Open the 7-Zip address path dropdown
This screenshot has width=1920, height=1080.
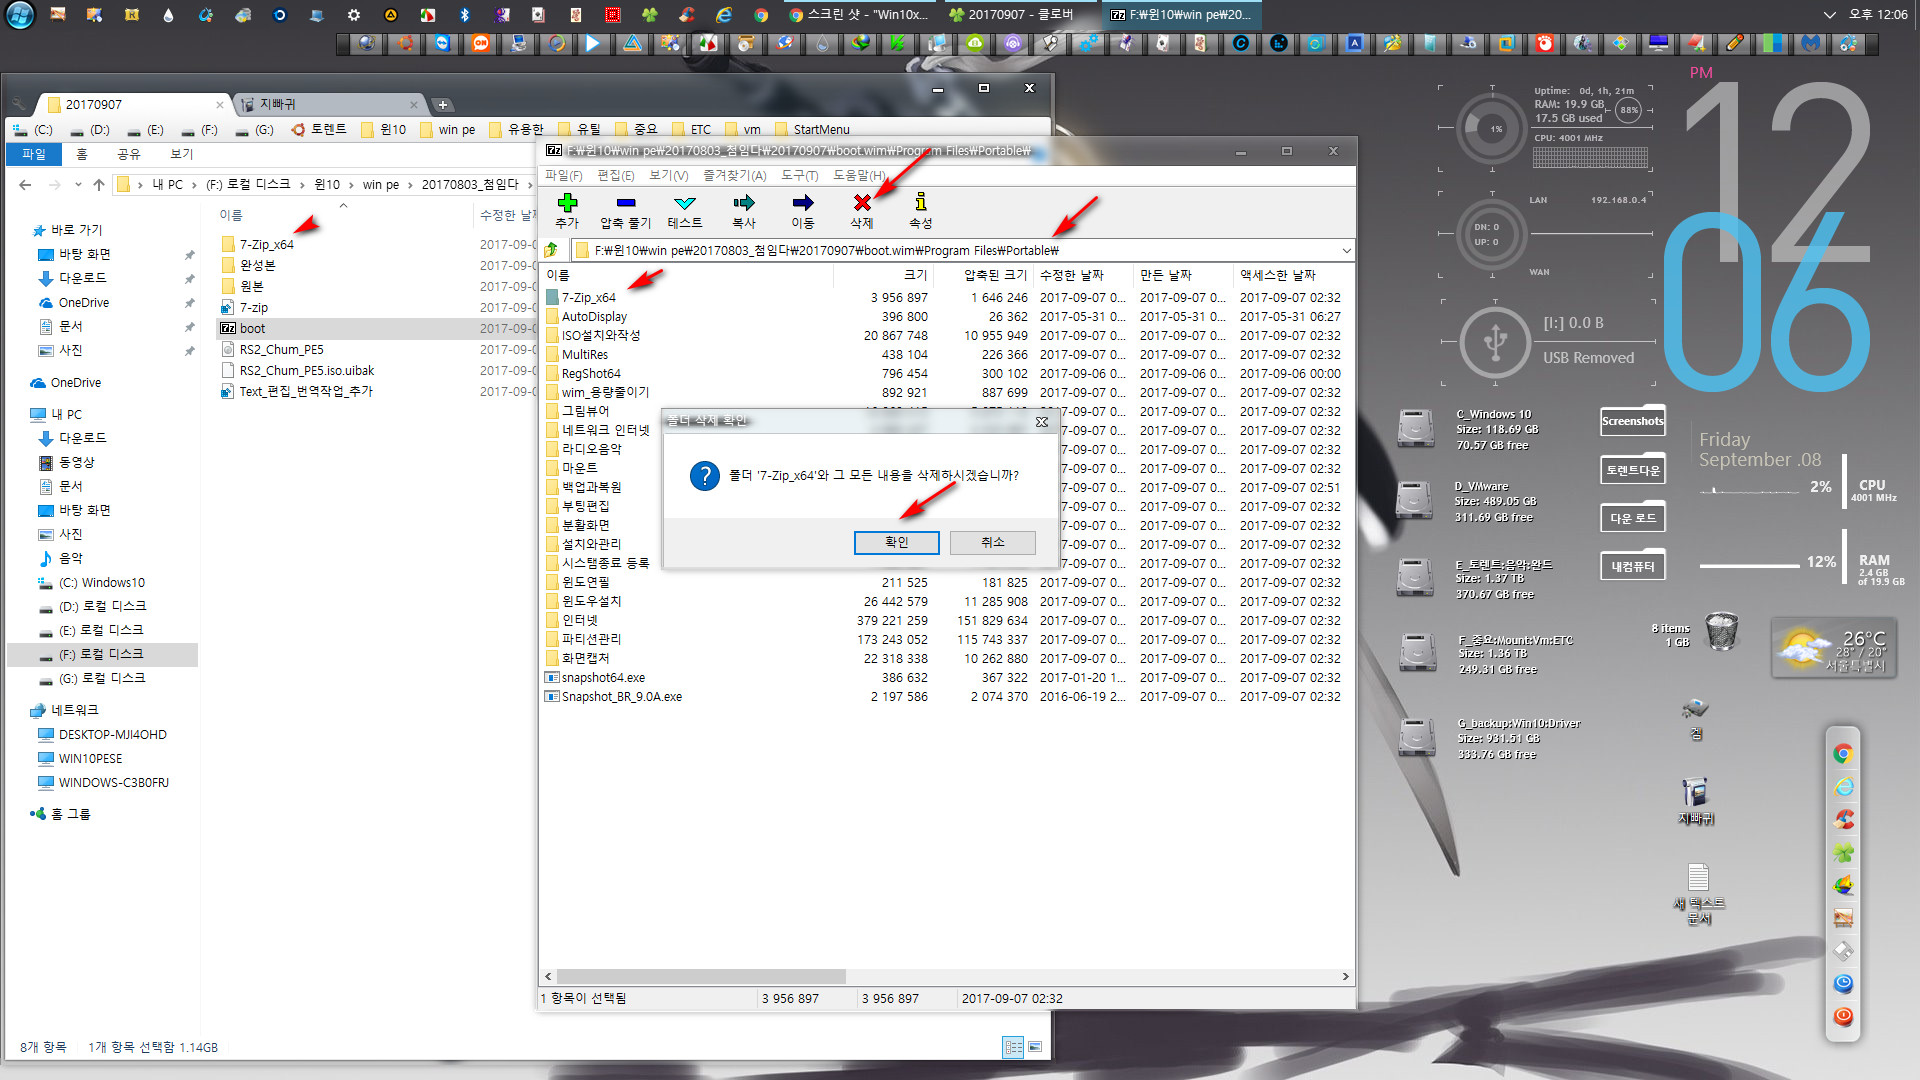(1346, 250)
